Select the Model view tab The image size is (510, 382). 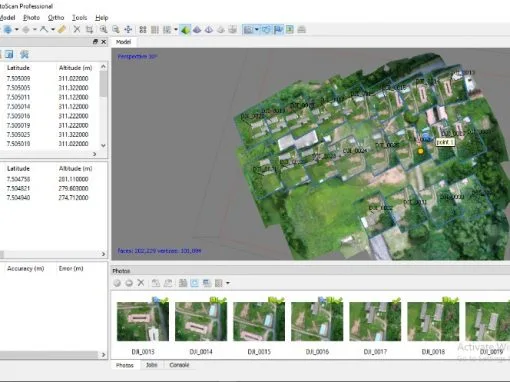(123, 42)
